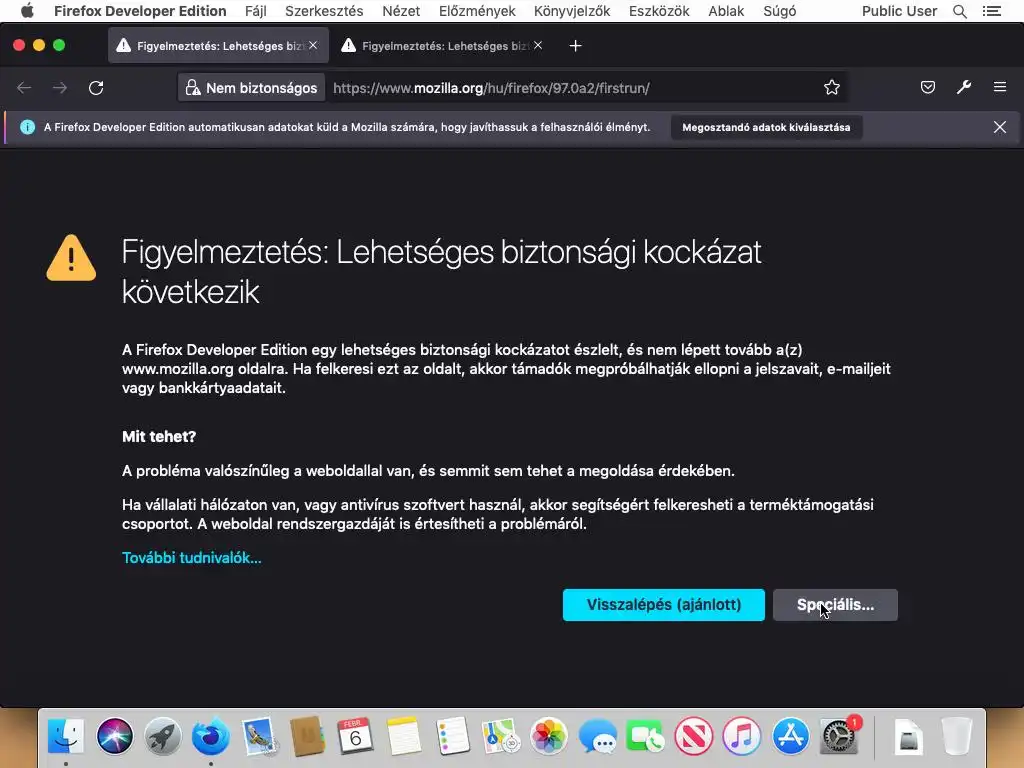Open the Pocket save icon
This screenshot has width=1024, height=768.
point(927,88)
